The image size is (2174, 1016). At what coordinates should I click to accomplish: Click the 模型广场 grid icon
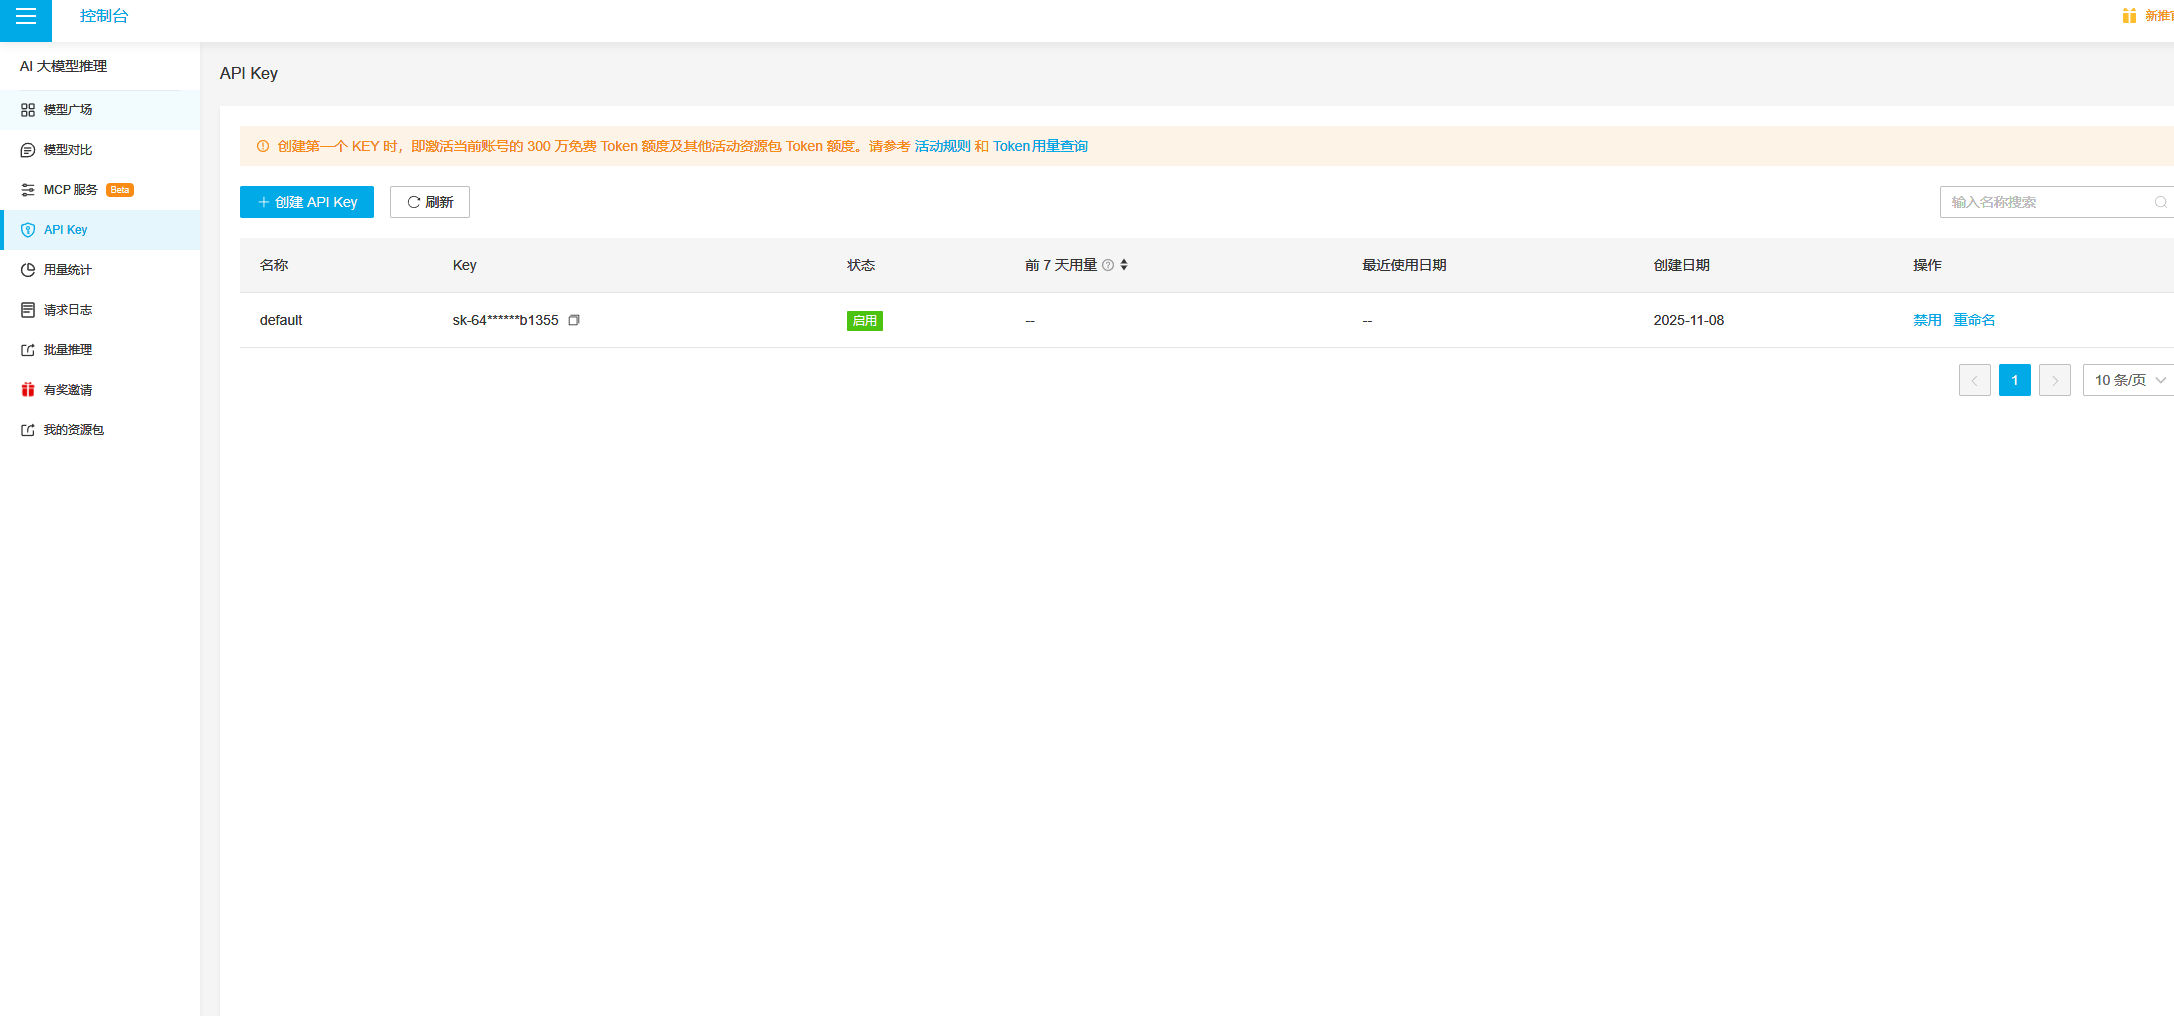(x=28, y=110)
